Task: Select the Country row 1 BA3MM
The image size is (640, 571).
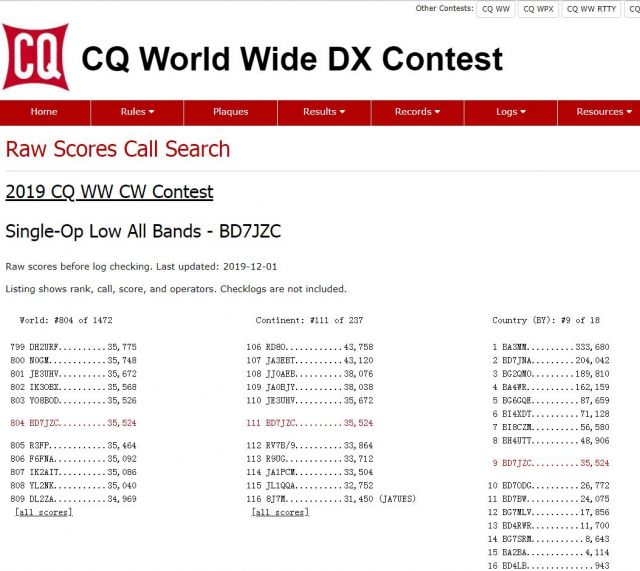Action: click(551, 347)
